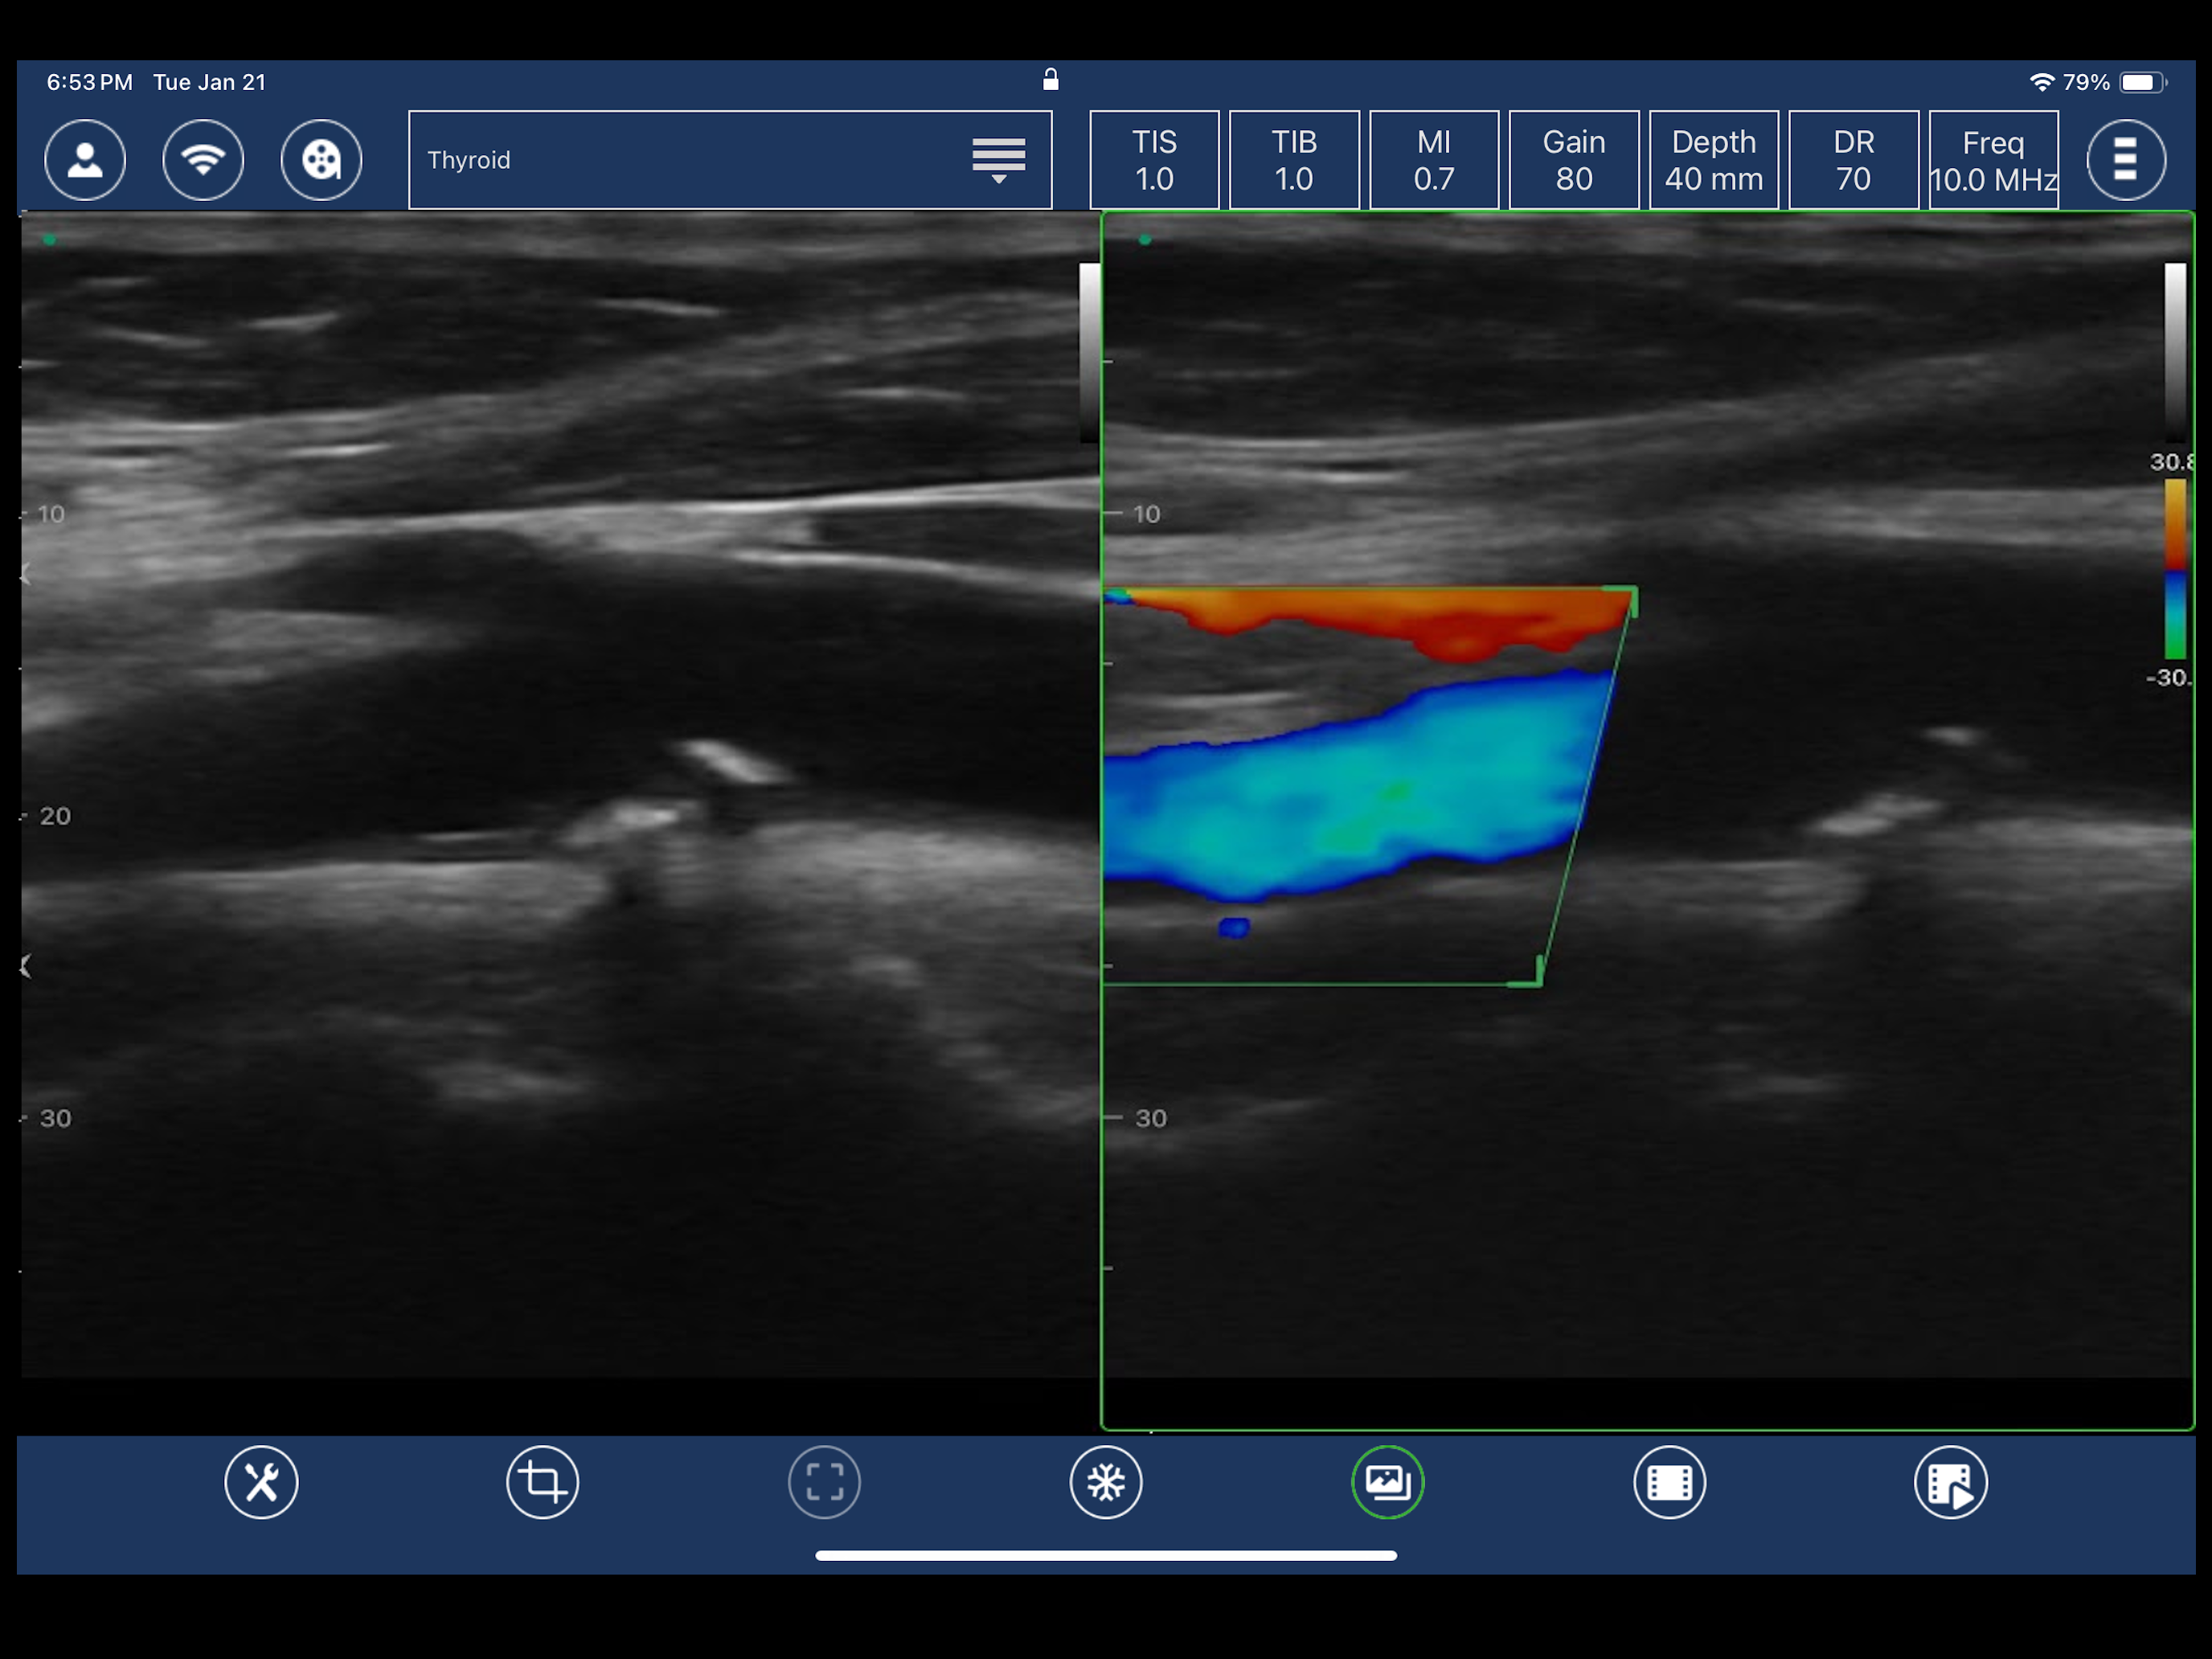The image size is (2212, 1659).
Task: Open the DR 70 dynamic range setting
Action: pyautogui.click(x=1853, y=160)
